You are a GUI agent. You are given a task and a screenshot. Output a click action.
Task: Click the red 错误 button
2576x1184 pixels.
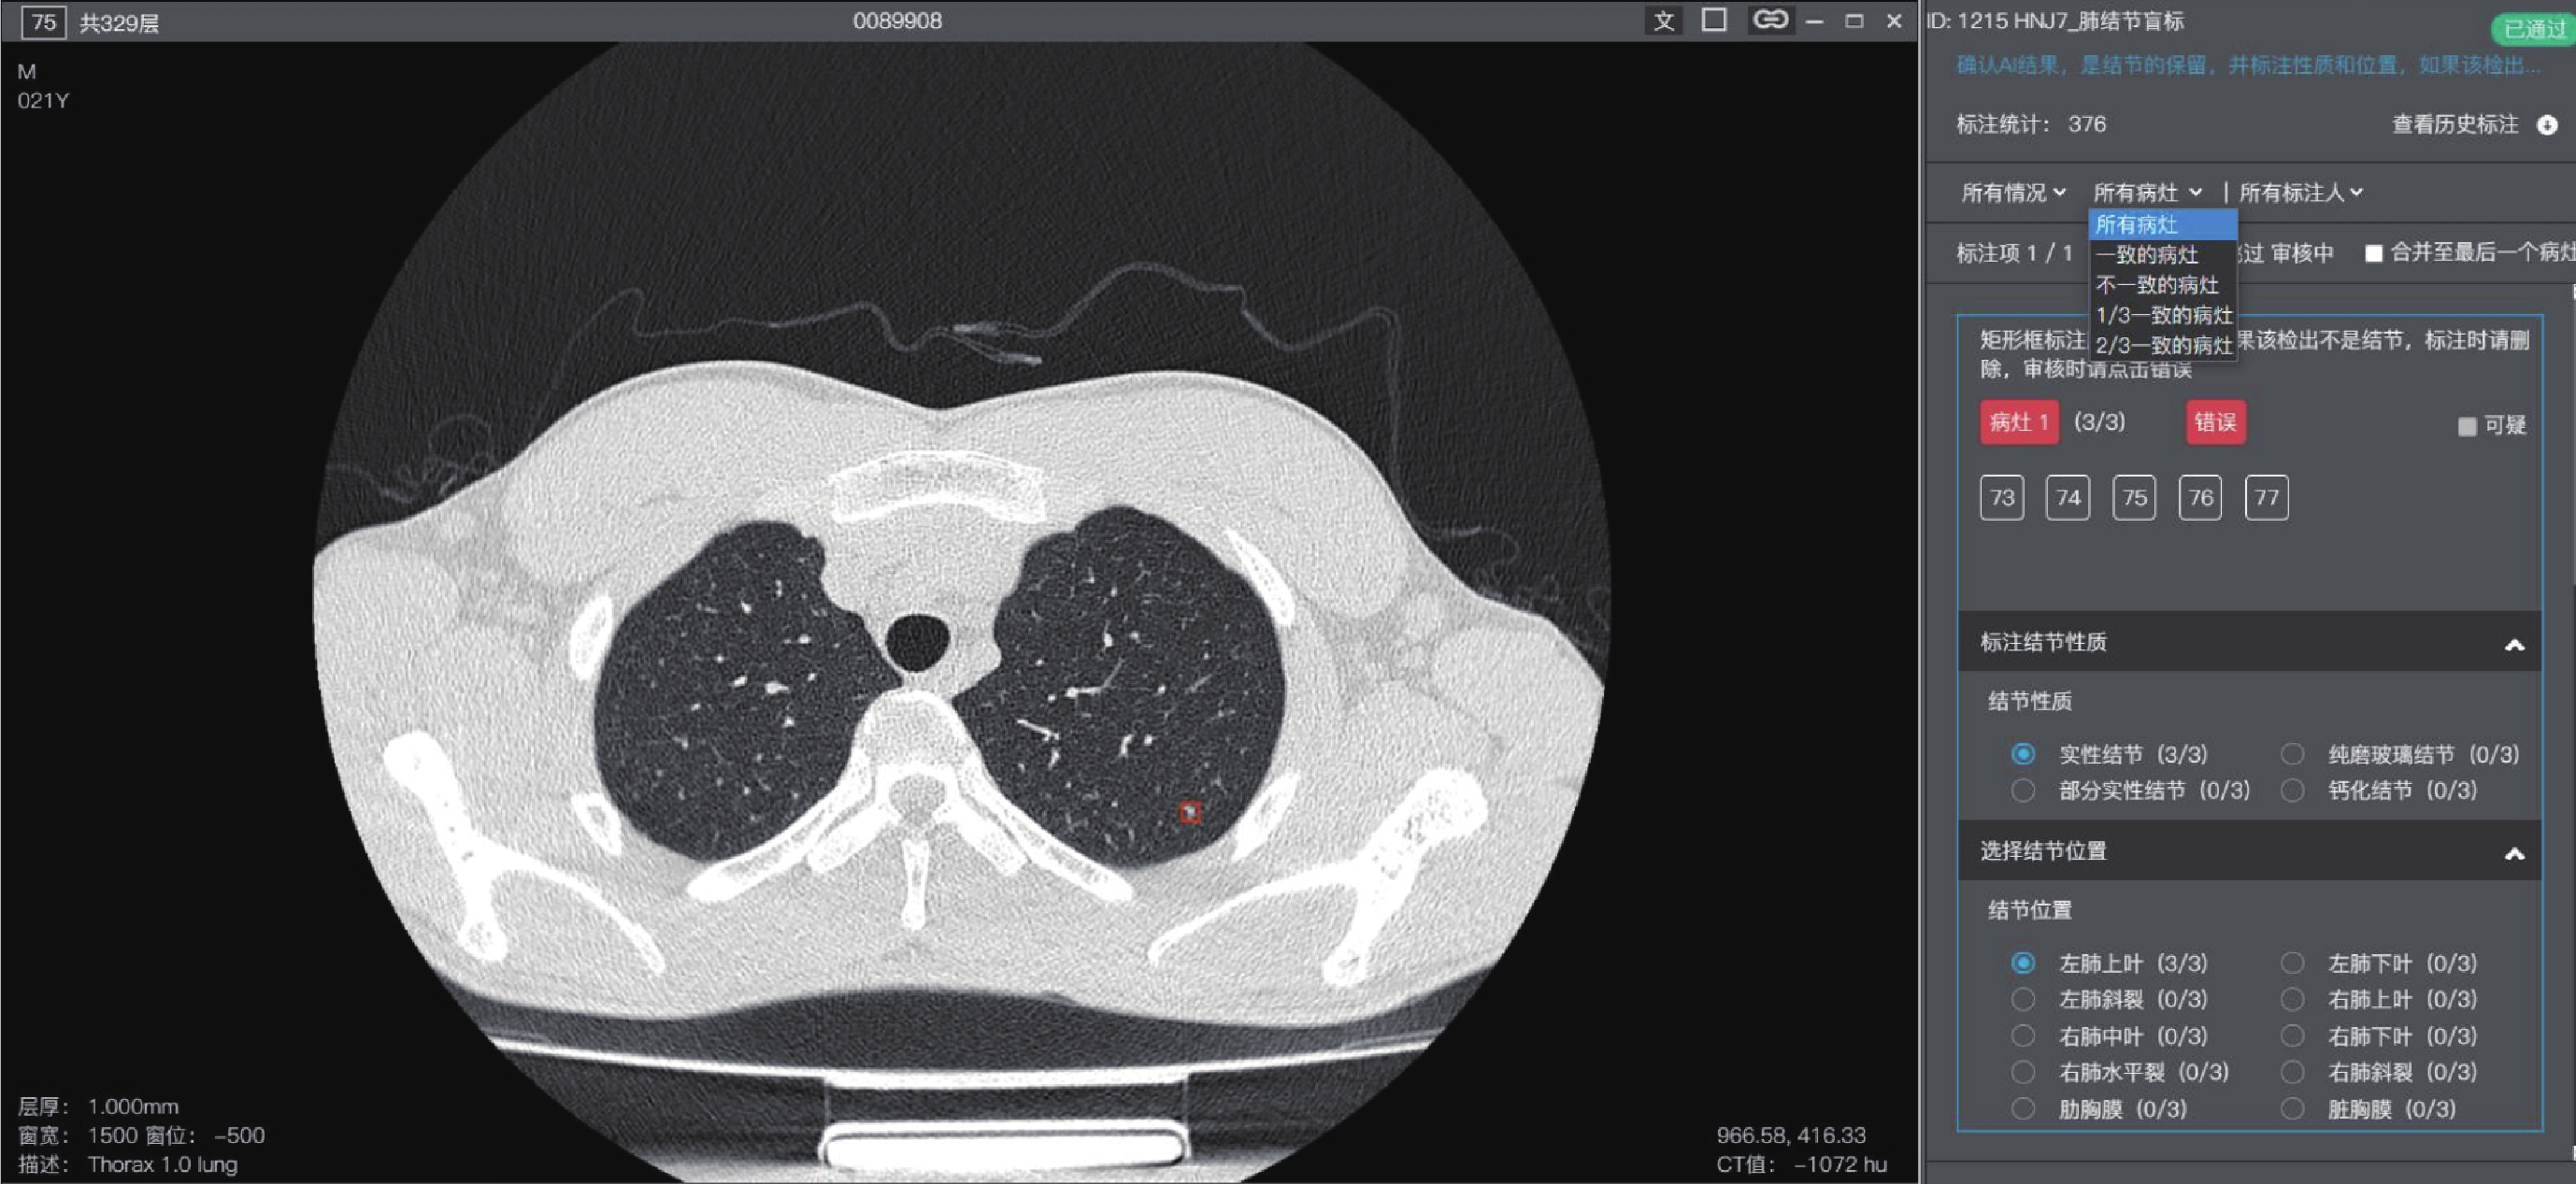[2216, 423]
